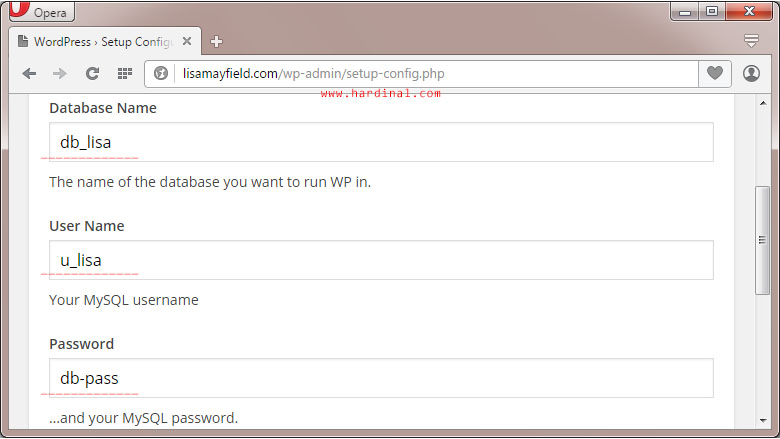Select the WordPress Setup Config tab
The image size is (780, 439).
tap(104, 41)
